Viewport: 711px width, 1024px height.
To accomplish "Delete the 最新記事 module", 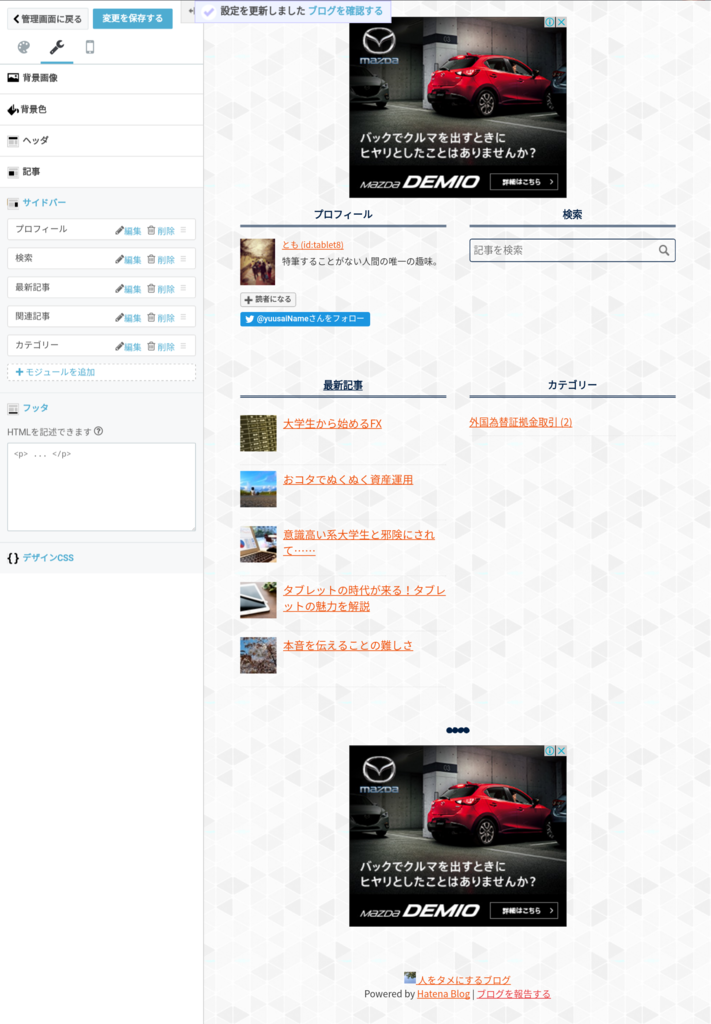I will pos(161,289).
